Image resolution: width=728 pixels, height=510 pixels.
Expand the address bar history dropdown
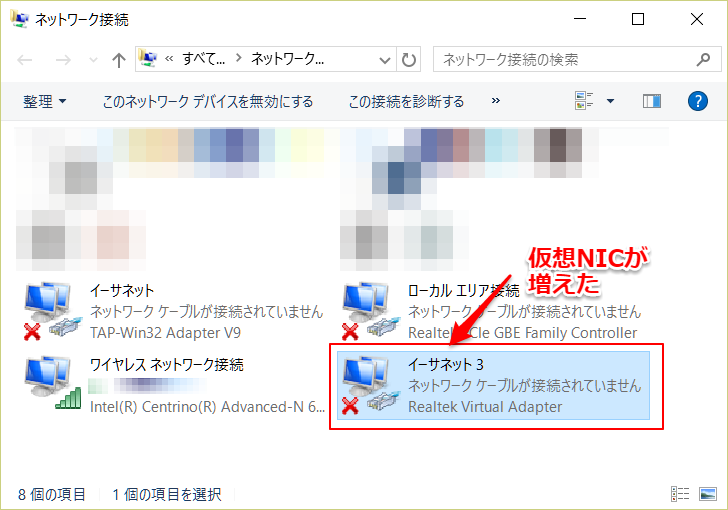click(384, 60)
